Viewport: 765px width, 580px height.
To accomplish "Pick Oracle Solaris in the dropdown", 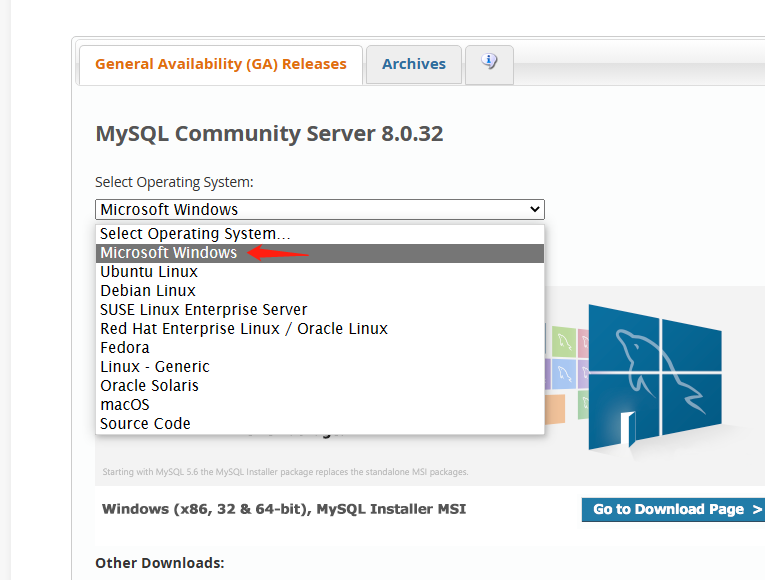I will tap(320, 386).
